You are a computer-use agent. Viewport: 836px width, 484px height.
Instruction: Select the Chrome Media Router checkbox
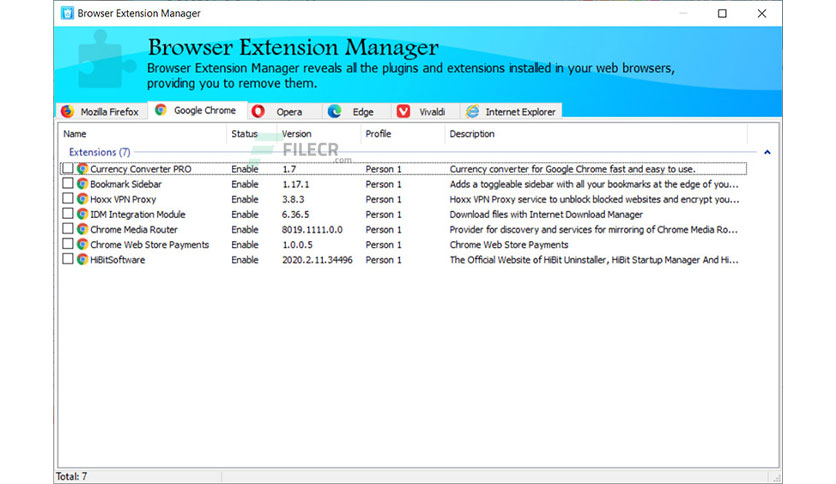(68, 229)
